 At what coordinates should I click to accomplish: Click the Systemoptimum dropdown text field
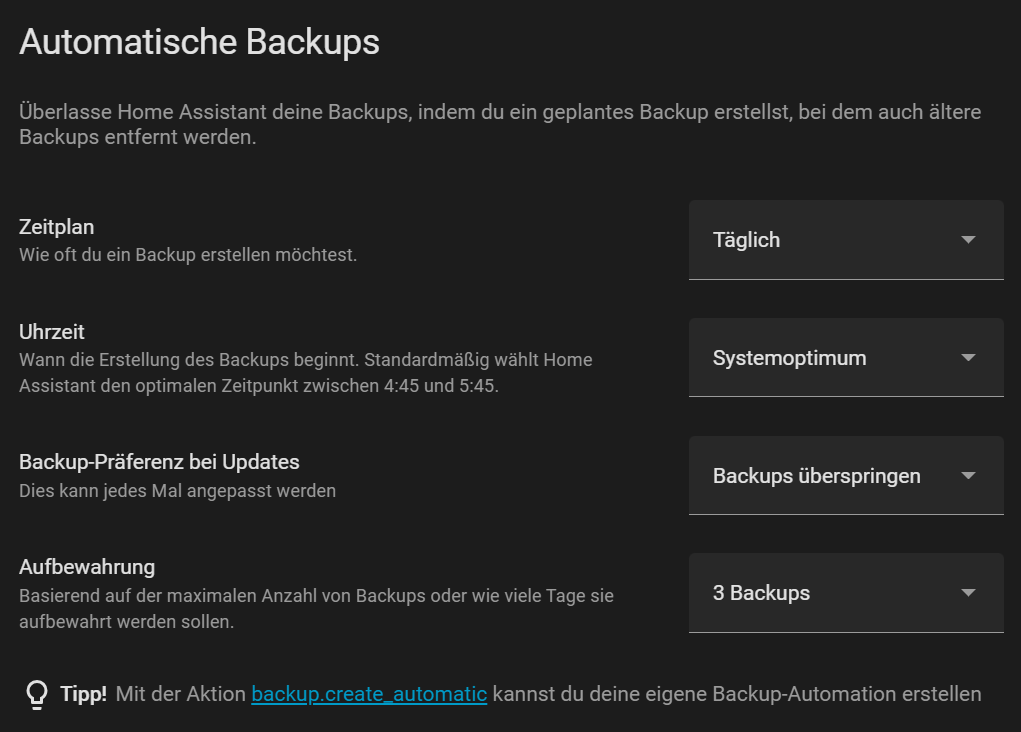[789, 357]
